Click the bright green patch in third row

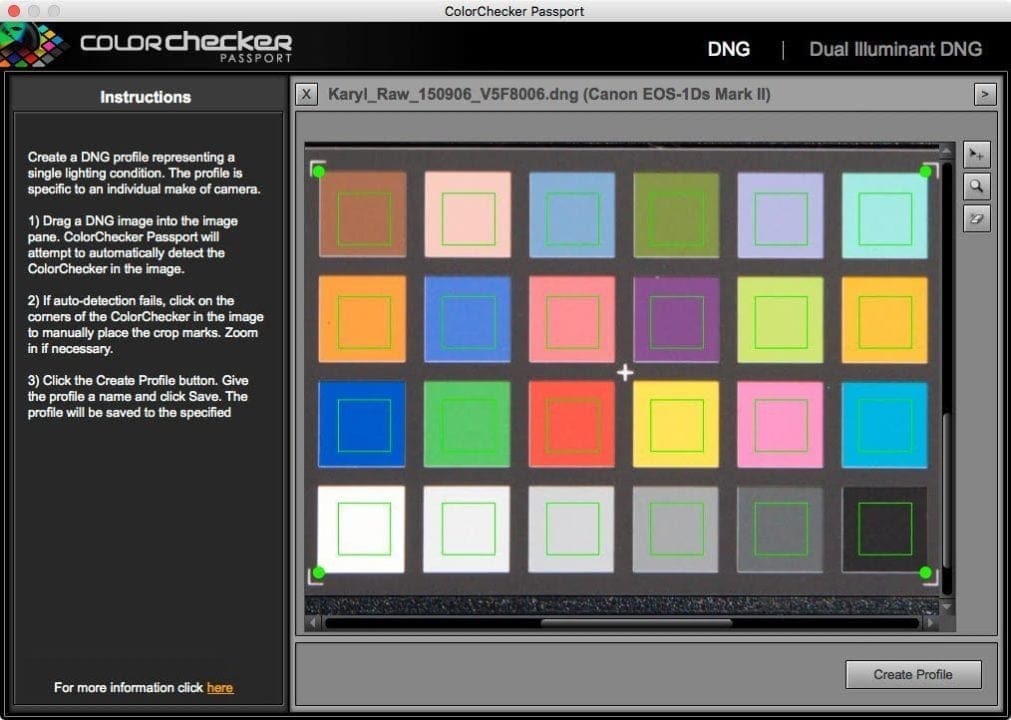(467, 423)
